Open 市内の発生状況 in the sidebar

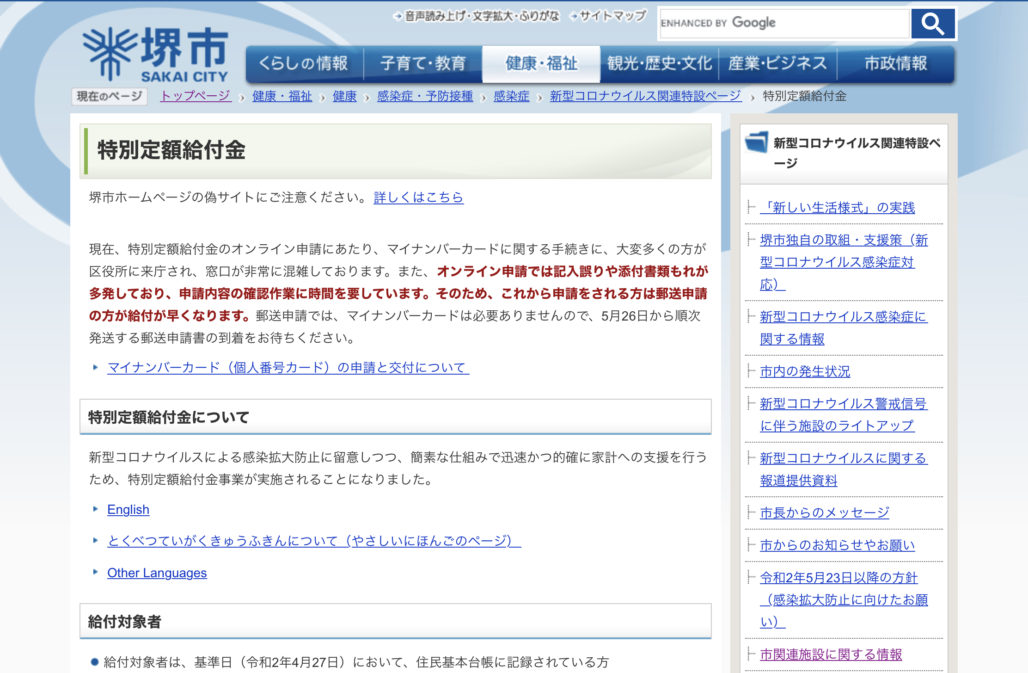coord(805,371)
